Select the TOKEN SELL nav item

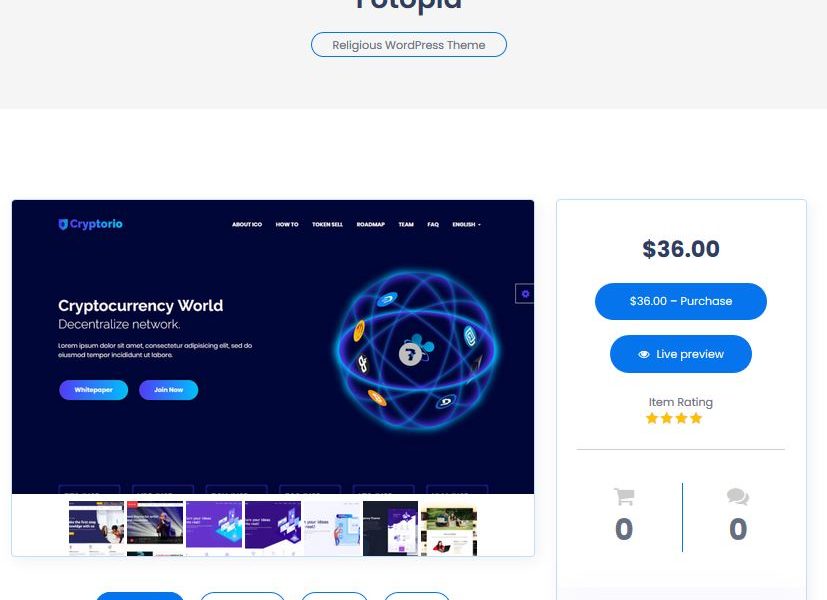tap(327, 225)
